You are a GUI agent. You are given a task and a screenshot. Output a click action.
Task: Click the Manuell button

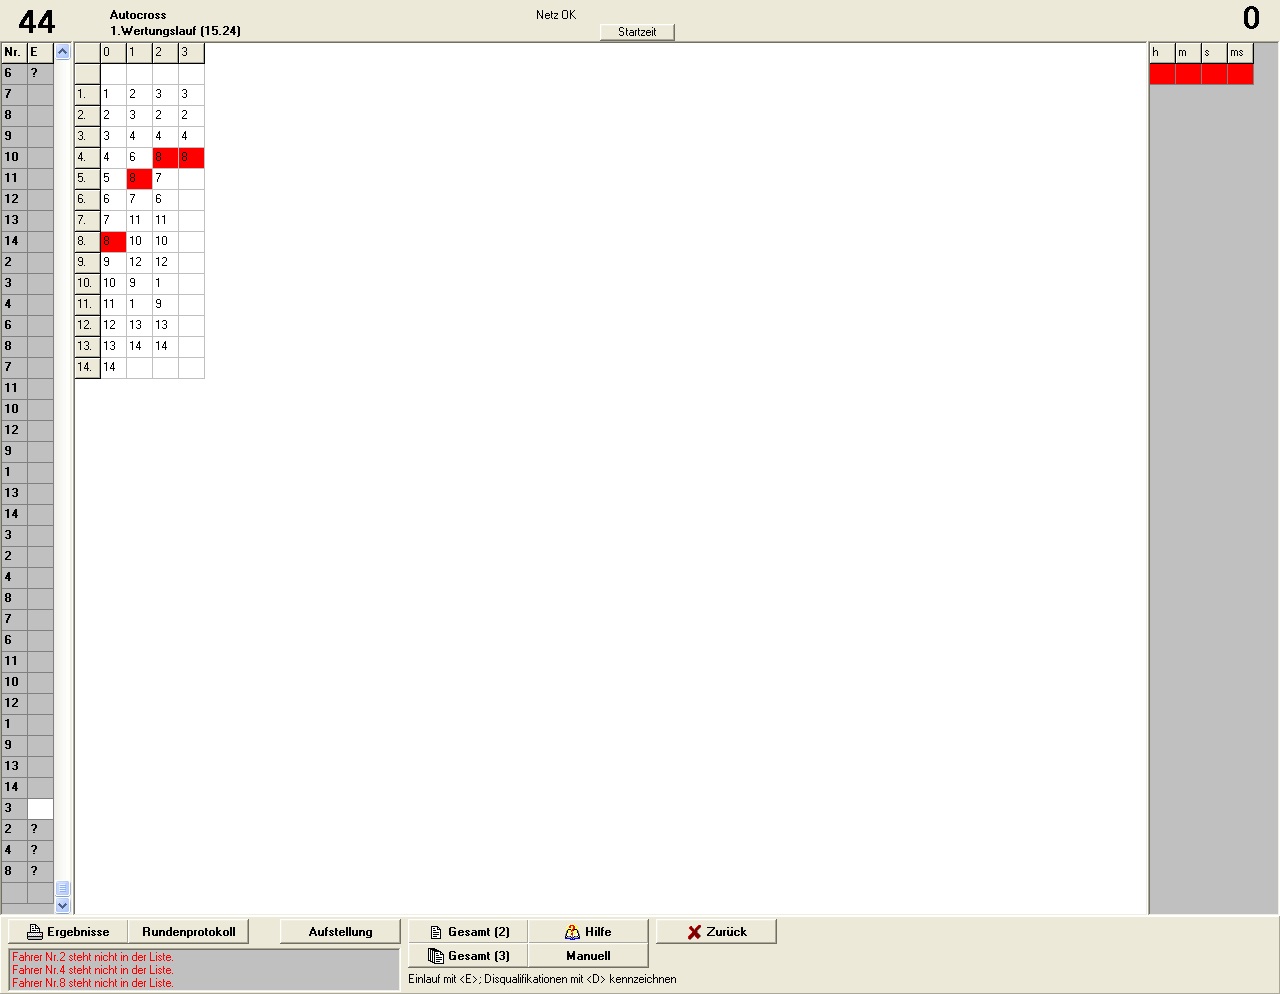(x=588, y=956)
